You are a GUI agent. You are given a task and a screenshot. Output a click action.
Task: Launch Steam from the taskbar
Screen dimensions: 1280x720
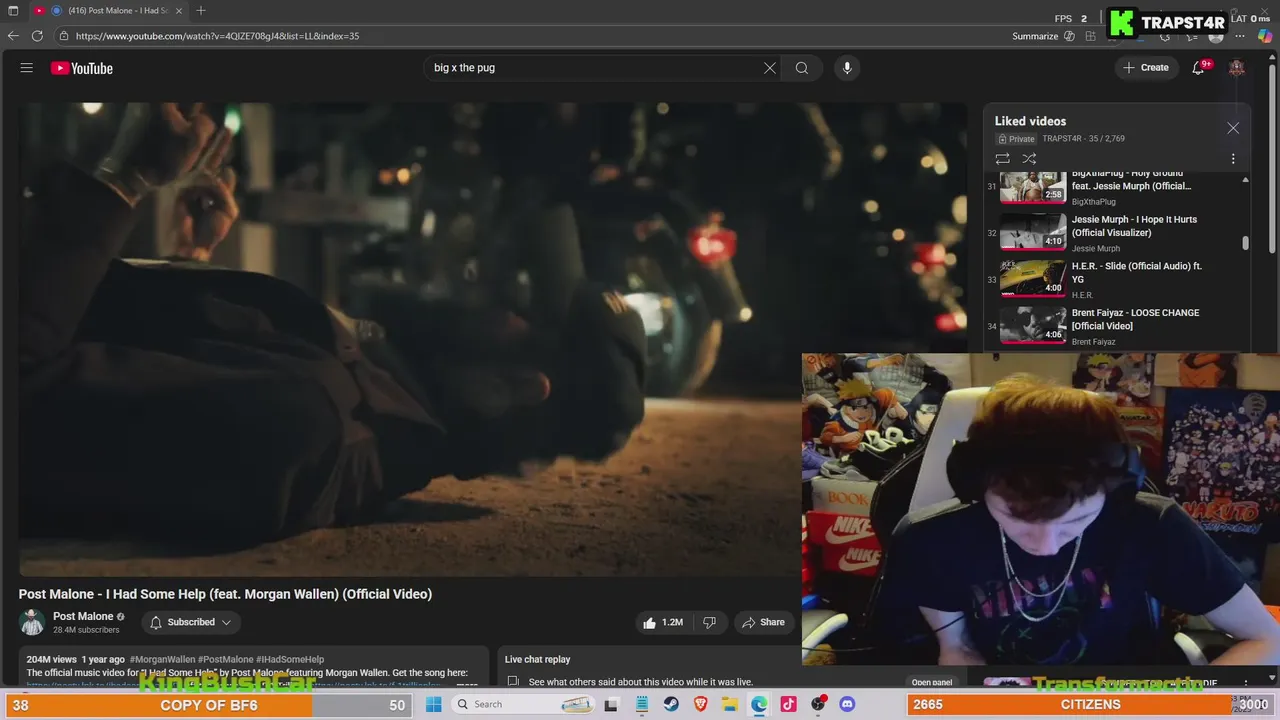coord(671,704)
